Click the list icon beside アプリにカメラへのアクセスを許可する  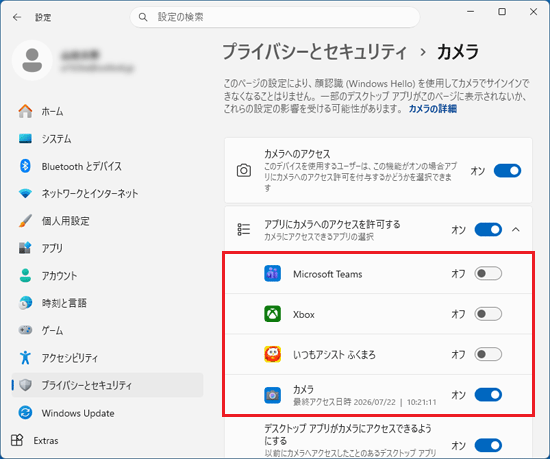[x=244, y=229]
